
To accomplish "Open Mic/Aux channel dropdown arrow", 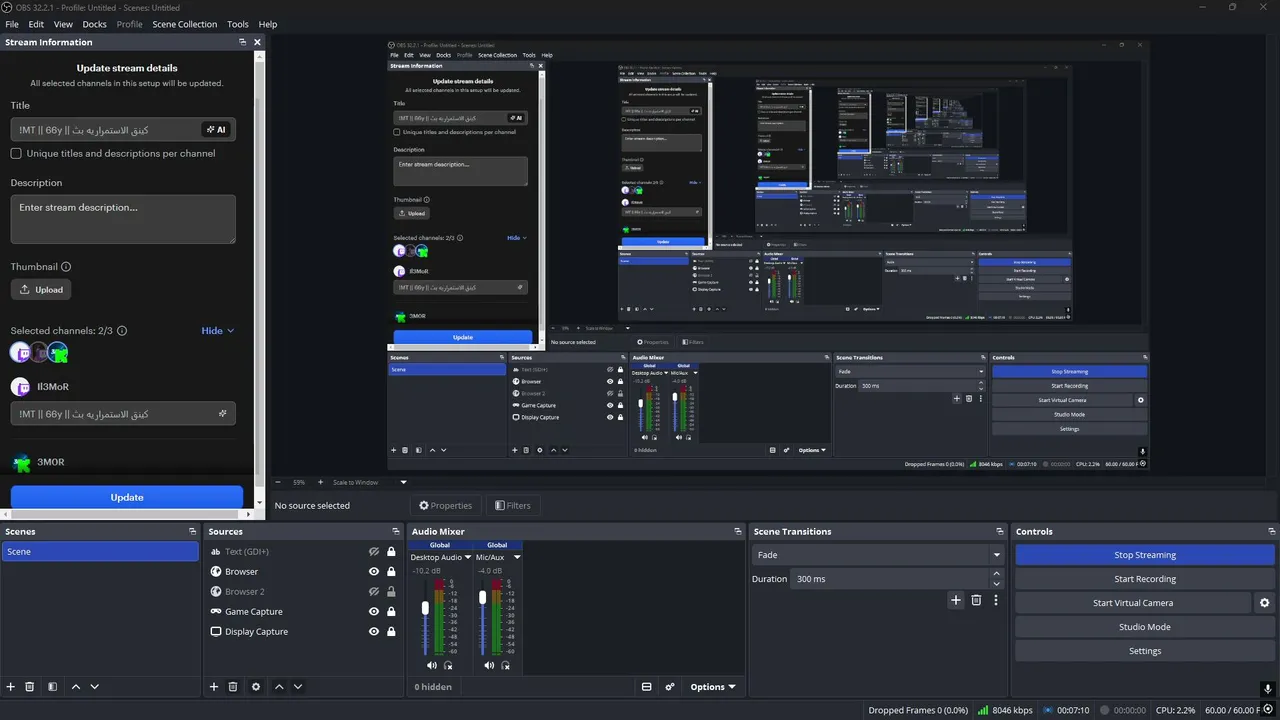I will [517, 557].
